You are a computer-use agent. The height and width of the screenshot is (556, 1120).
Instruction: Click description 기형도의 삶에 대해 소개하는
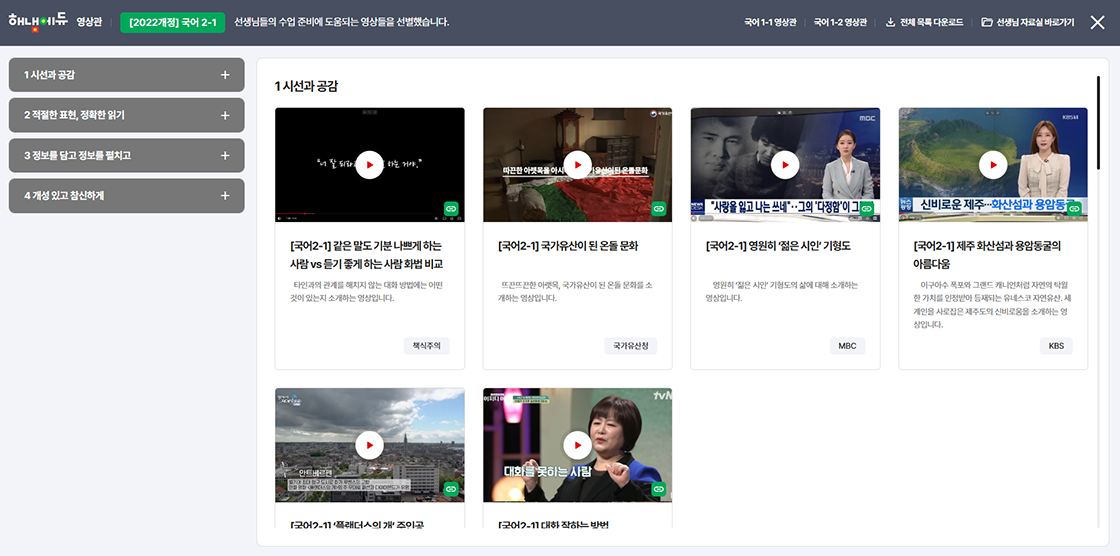781,292
